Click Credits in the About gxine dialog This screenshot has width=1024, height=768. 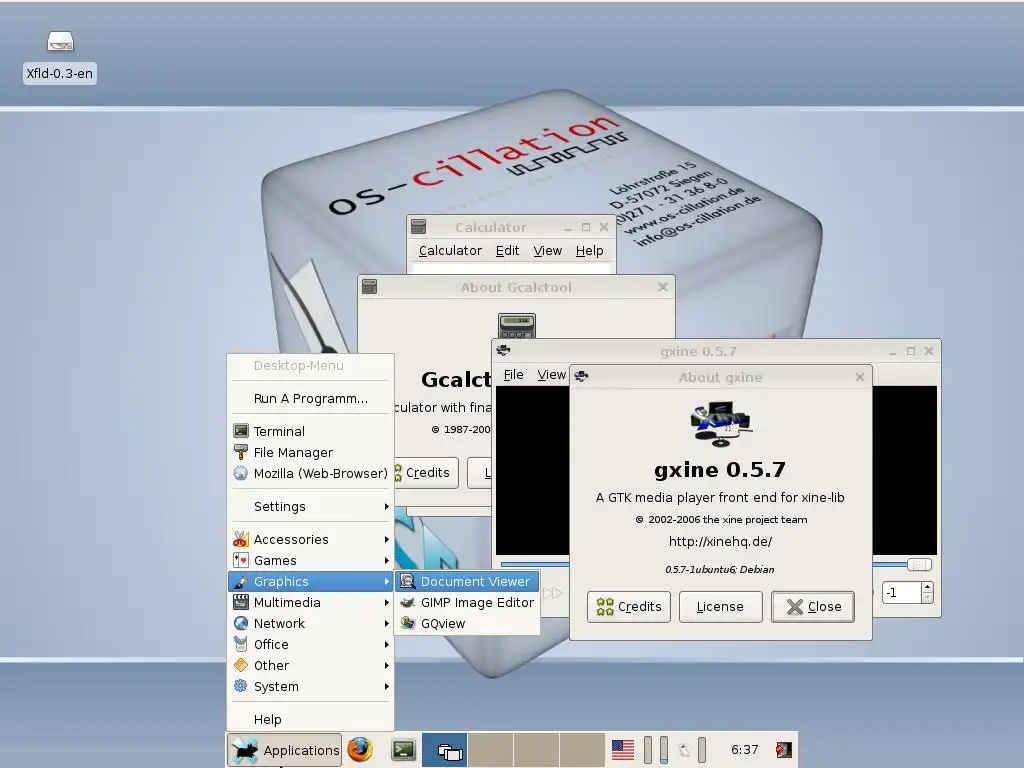pyautogui.click(x=628, y=607)
